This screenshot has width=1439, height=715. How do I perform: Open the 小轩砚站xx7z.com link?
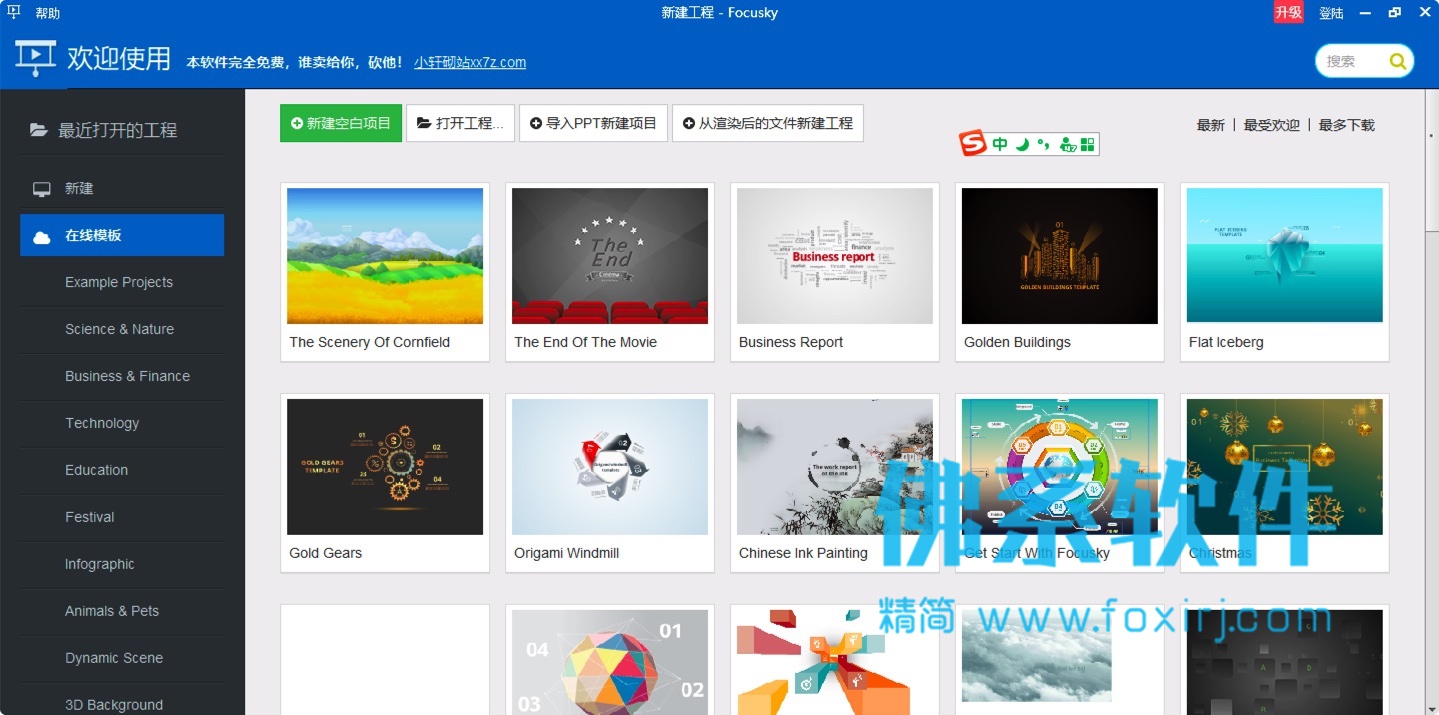[x=470, y=62]
